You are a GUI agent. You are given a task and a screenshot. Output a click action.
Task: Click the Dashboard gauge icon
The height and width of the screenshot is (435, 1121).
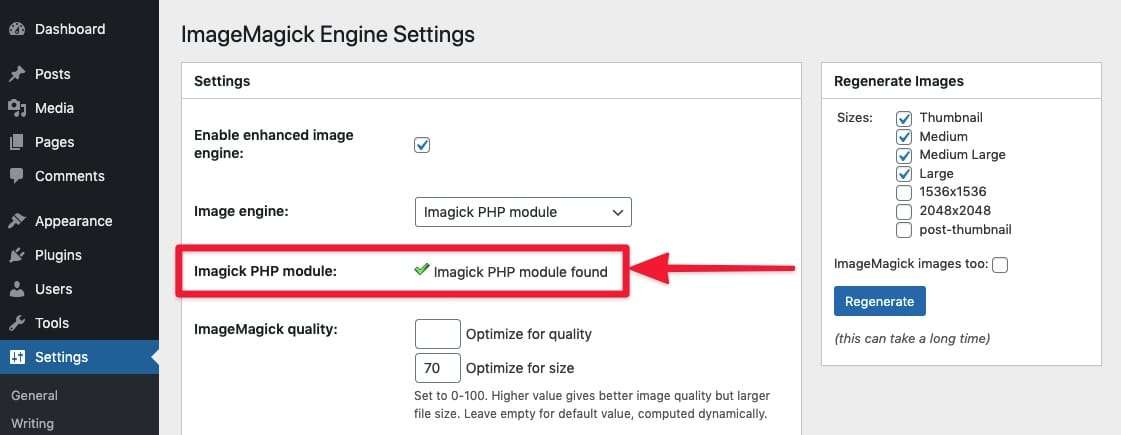pos(17,29)
